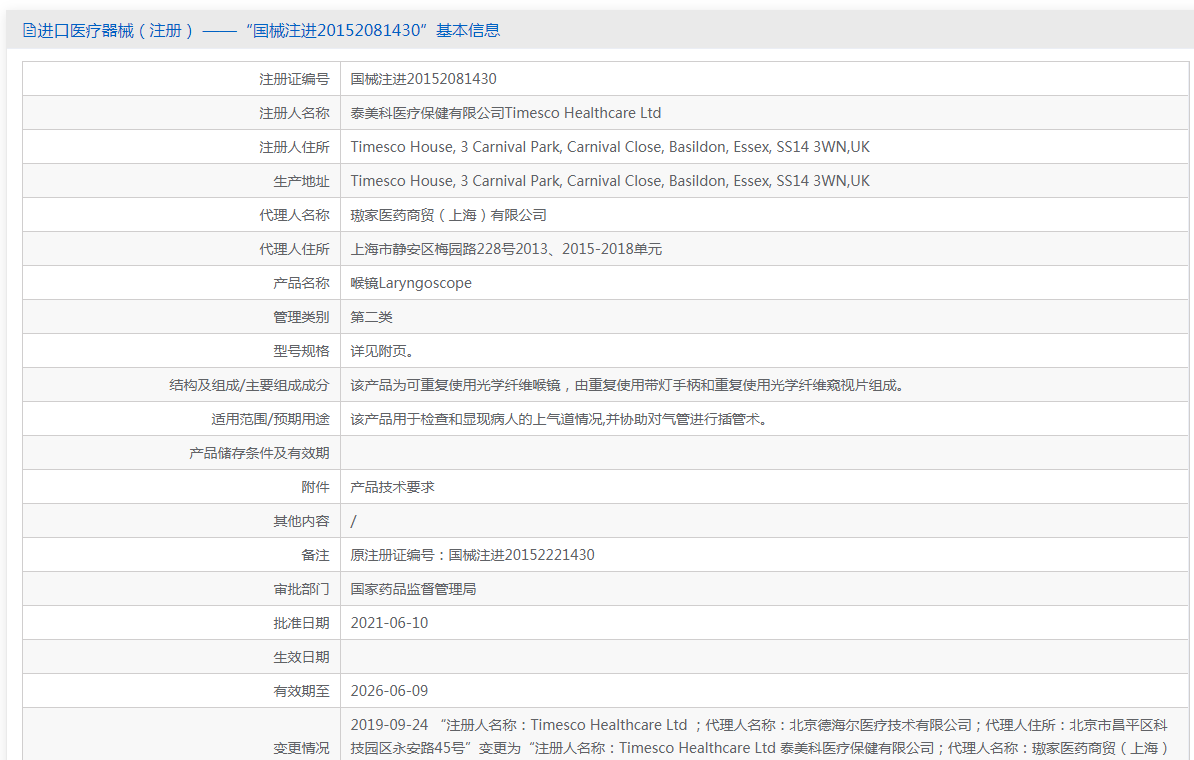
Task: Select the value 第二类
Action: click(x=372, y=318)
